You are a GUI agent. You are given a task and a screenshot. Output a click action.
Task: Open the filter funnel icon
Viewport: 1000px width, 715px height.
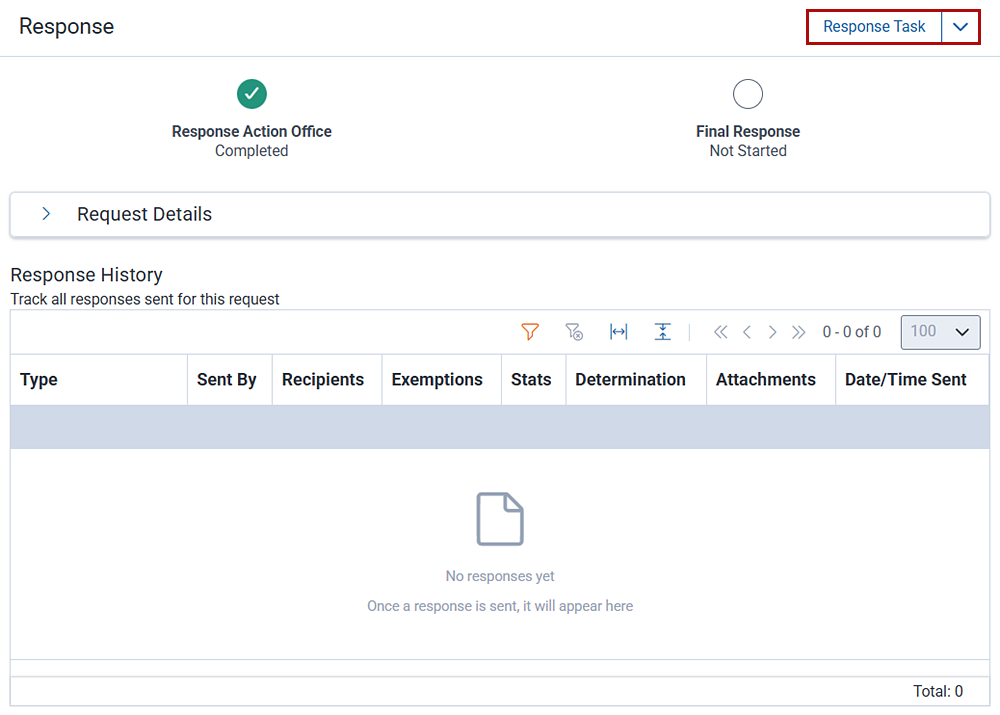pos(530,332)
